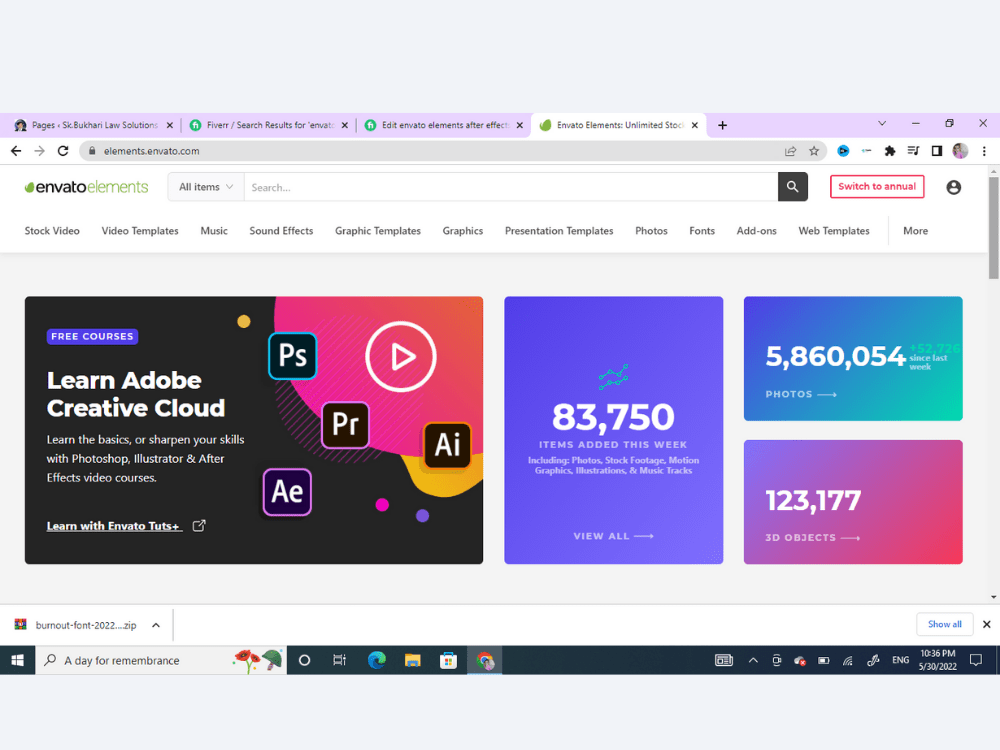Open Graphics category
This screenshot has height=750, width=1000.
[x=462, y=231]
